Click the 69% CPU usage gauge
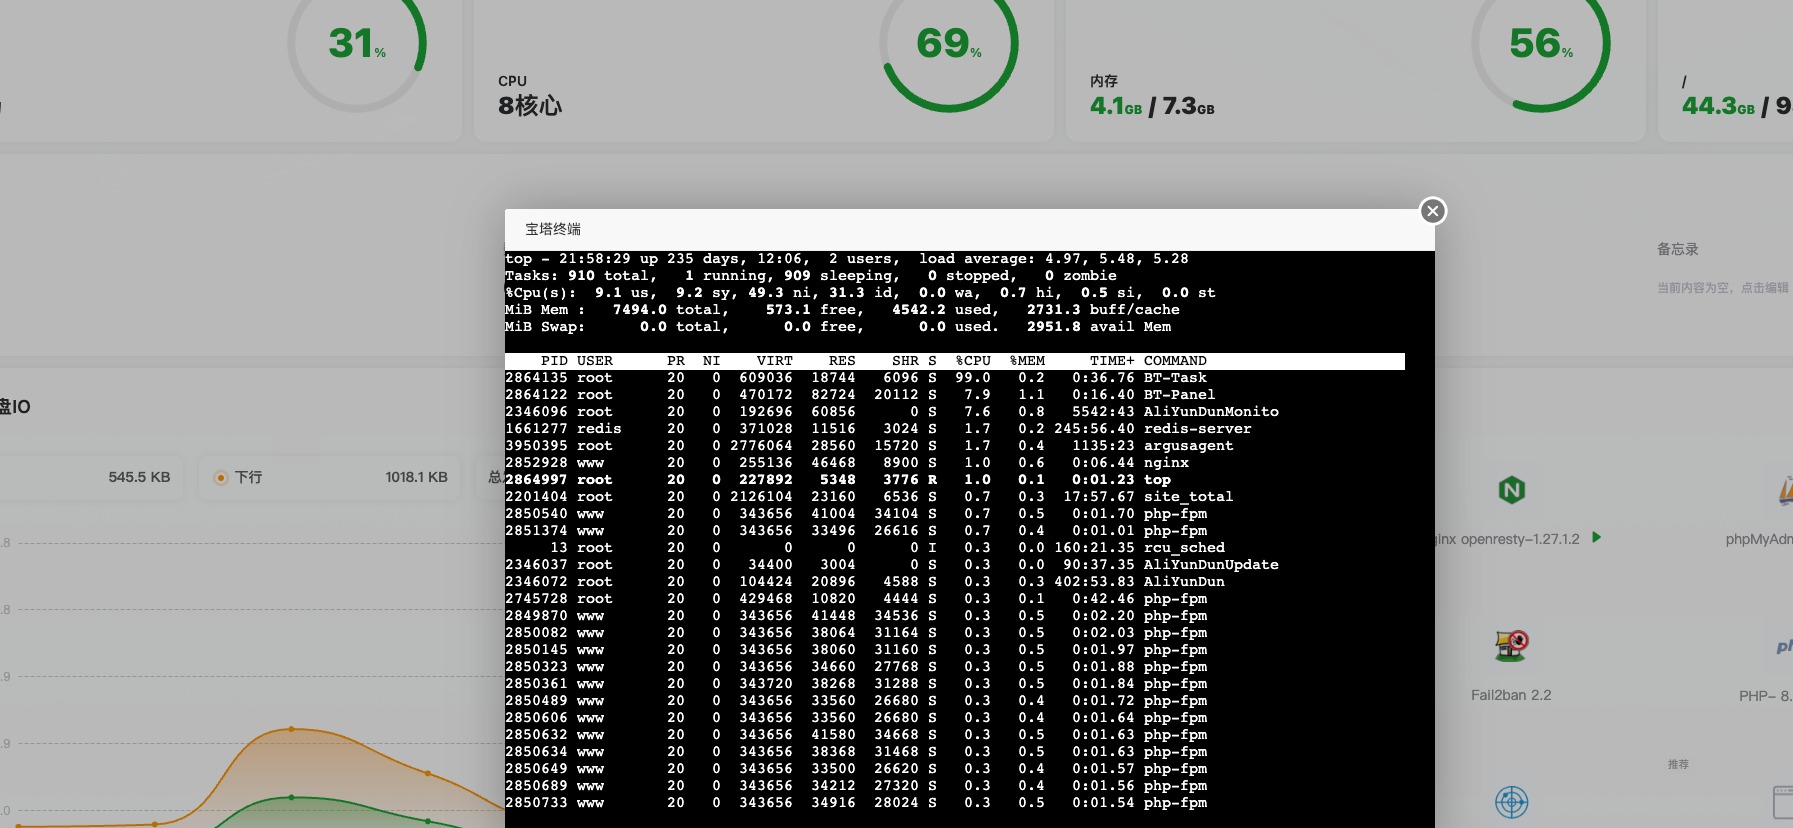Image resolution: width=1793 pixels, height=828 pixels. (x=949, y=44)
